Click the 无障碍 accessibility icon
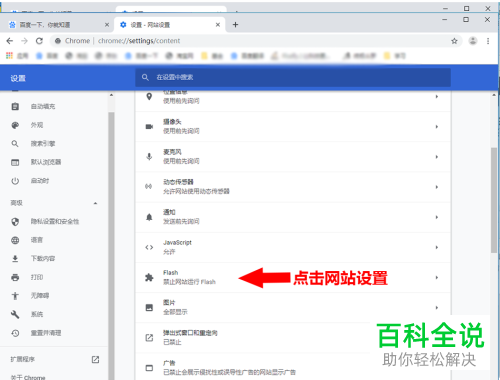This screenshot has width=500, height=380. point(15,296)
